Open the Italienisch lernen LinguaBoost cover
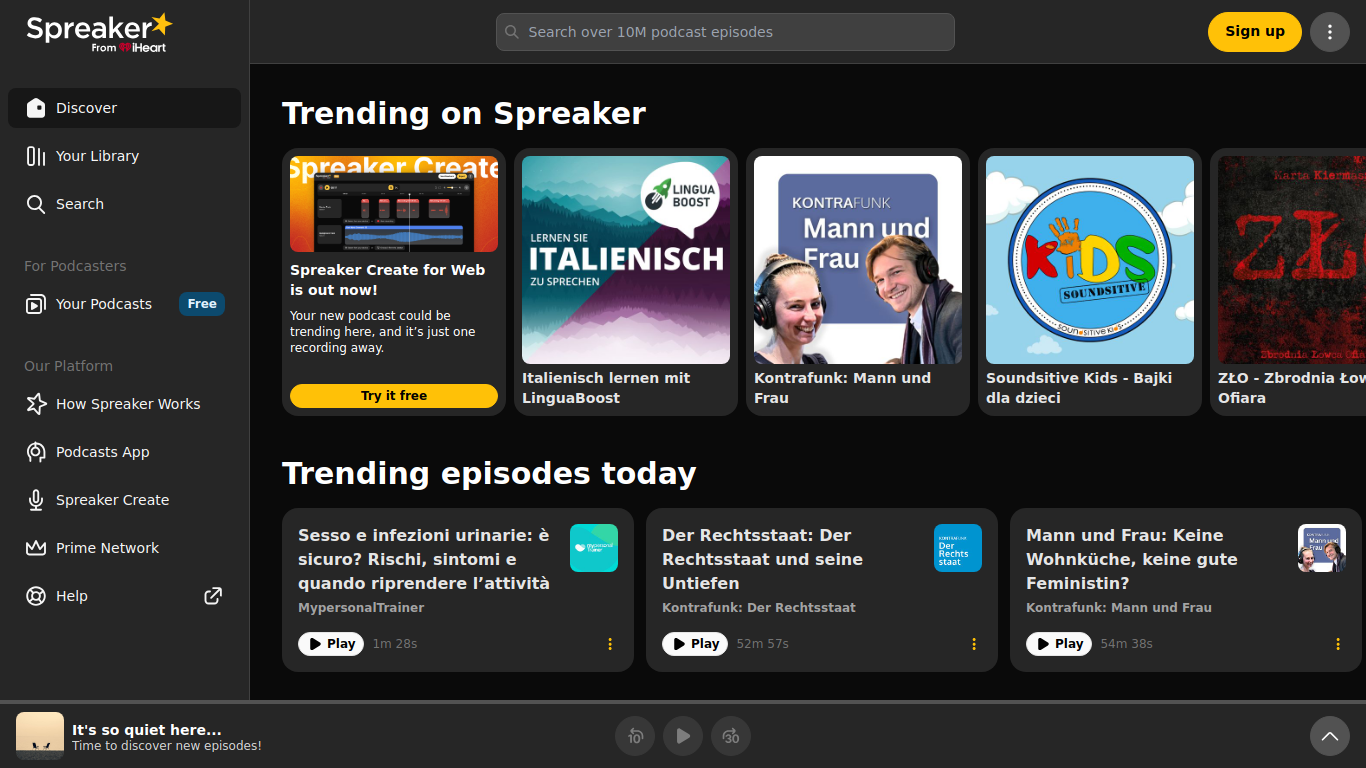1366x768 pixels. (626, 260)
